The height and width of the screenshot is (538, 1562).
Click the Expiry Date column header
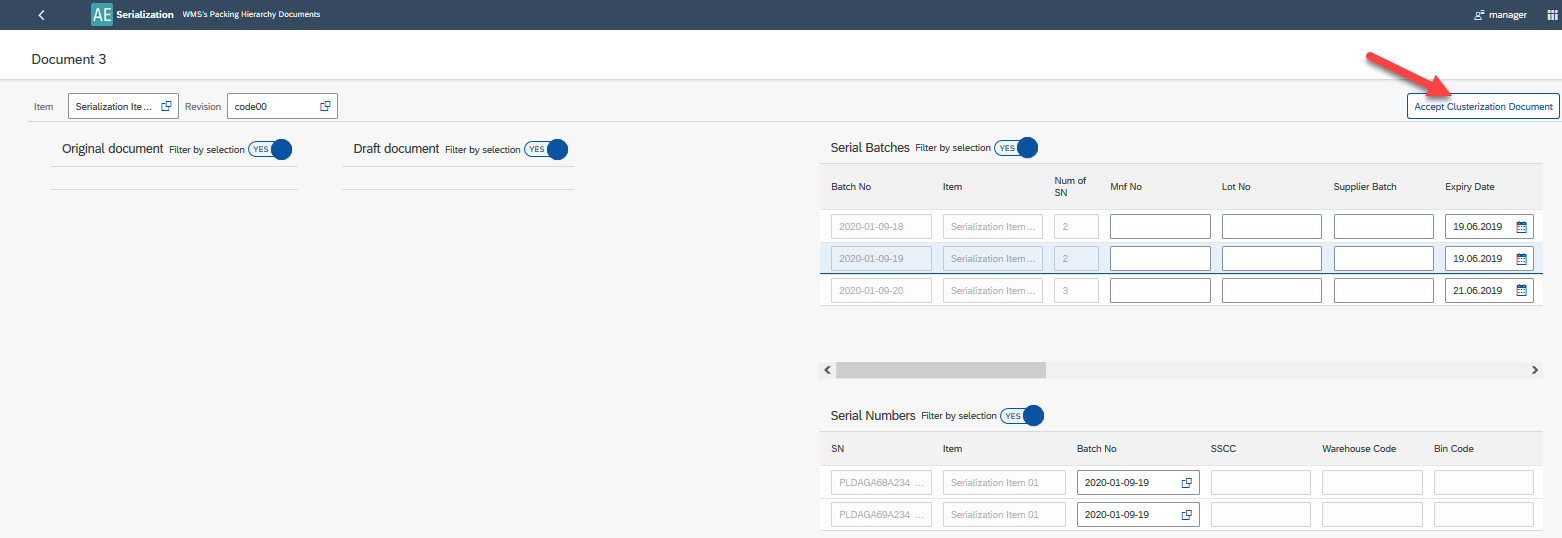[x=1471, y=187]
